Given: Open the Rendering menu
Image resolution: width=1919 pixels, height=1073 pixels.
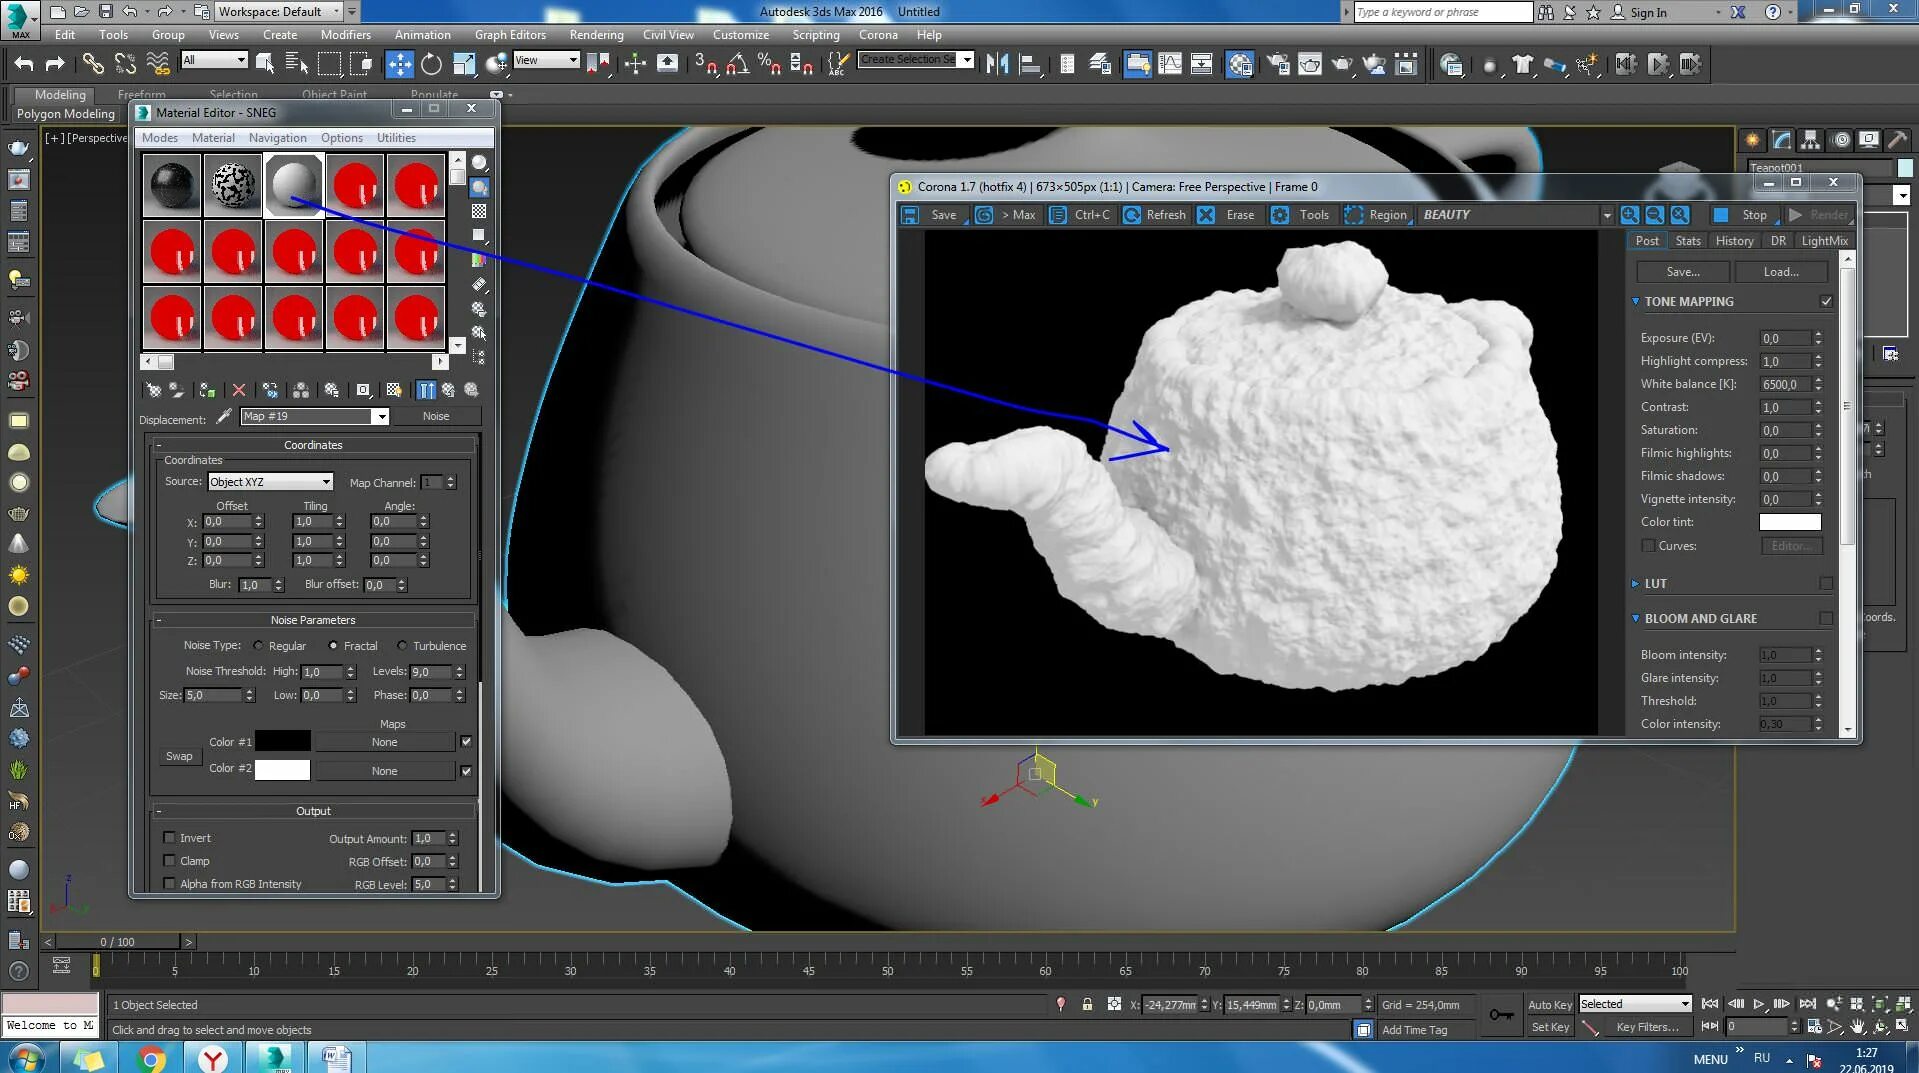Looking at the screenshot, I should click(596, 35).
